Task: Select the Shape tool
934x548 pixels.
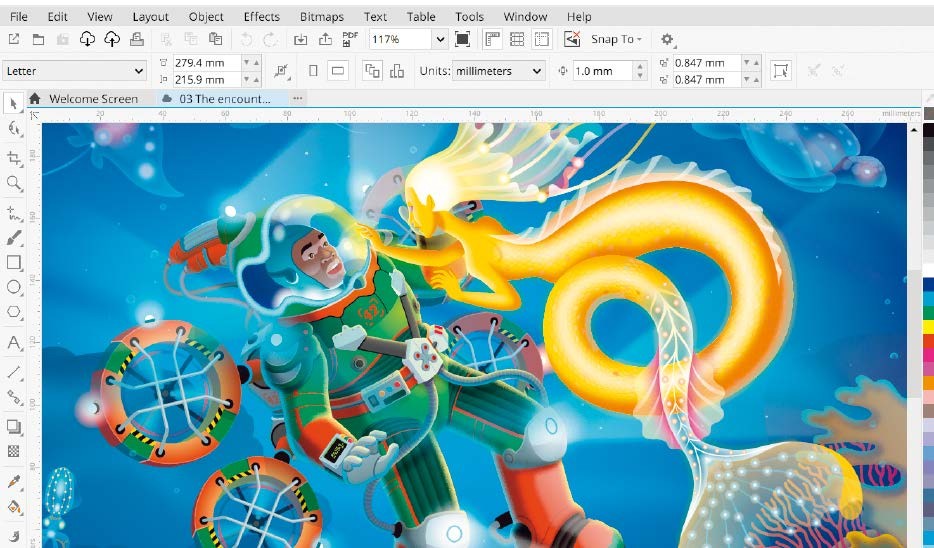Action: (14, 129)
